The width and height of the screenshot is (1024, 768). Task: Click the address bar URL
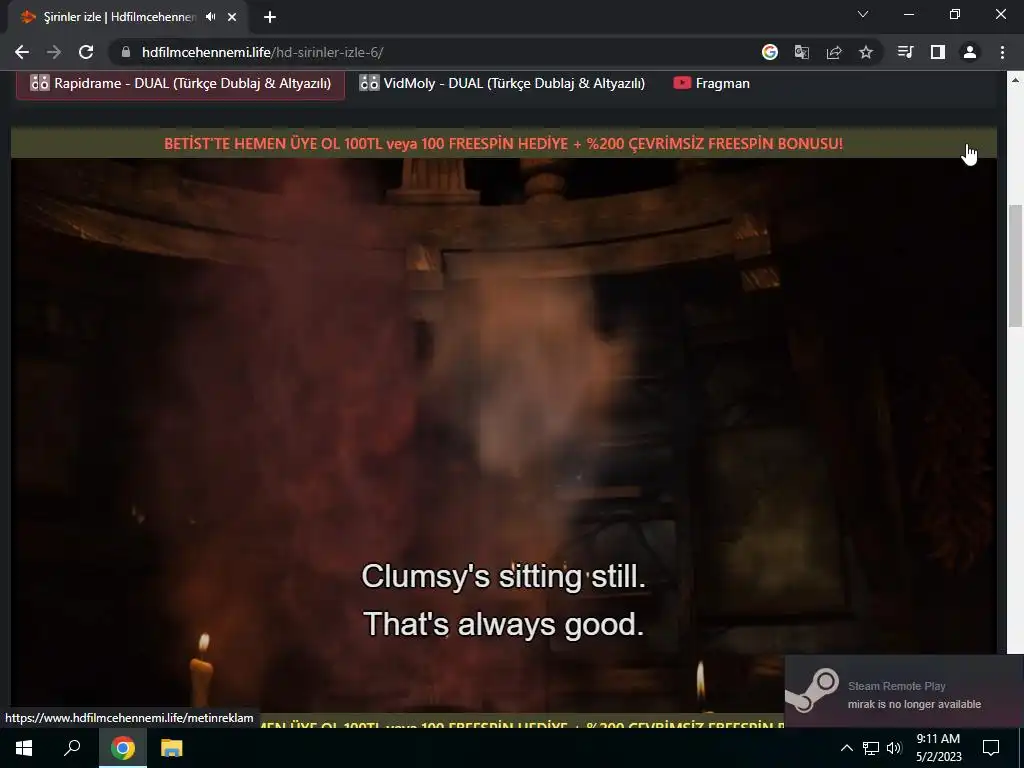coord(263,52)
